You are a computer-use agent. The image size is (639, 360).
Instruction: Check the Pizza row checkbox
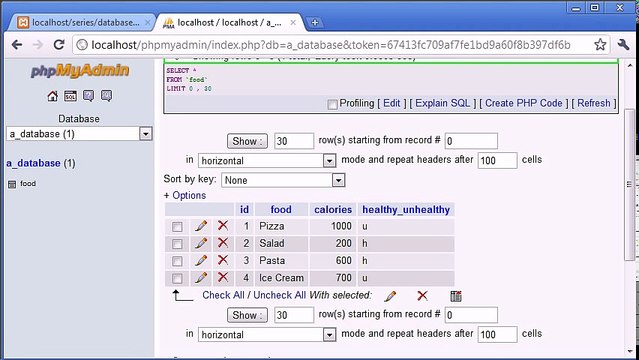click(177, 227)
